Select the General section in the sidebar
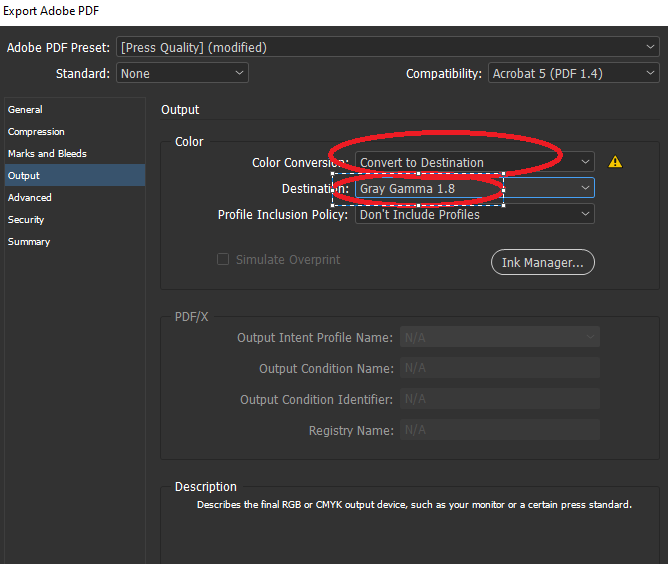672x564 pixels. (75, 109)
